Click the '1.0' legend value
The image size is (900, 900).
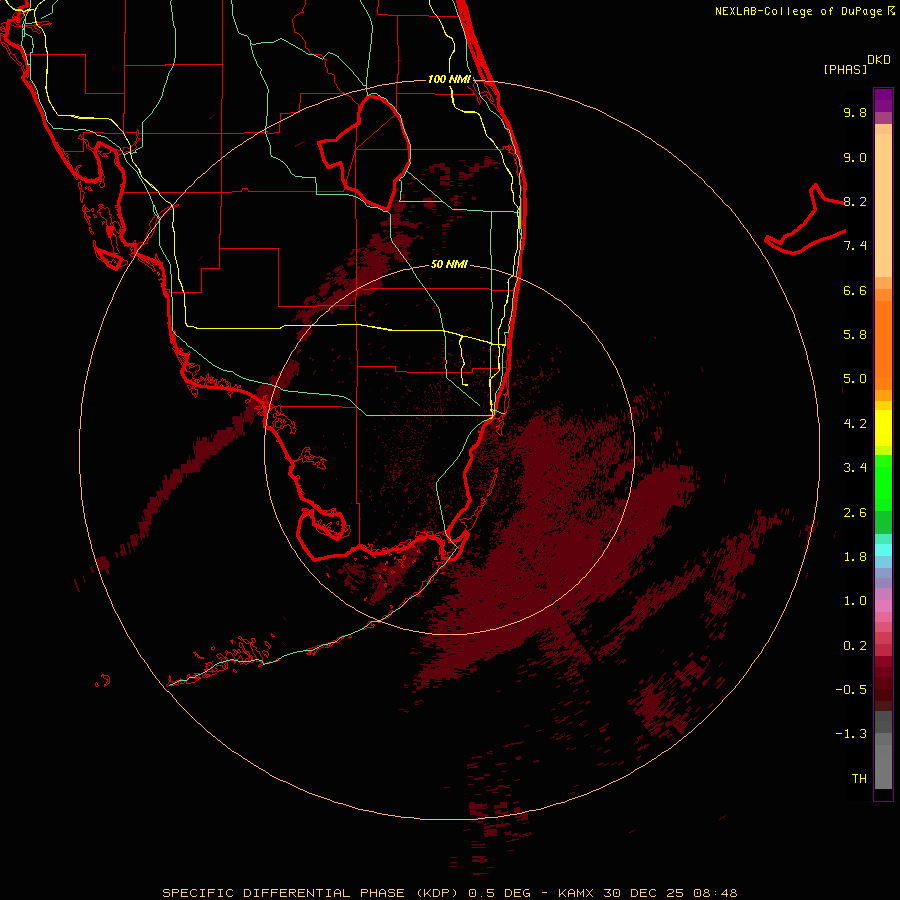coord(855,601)
